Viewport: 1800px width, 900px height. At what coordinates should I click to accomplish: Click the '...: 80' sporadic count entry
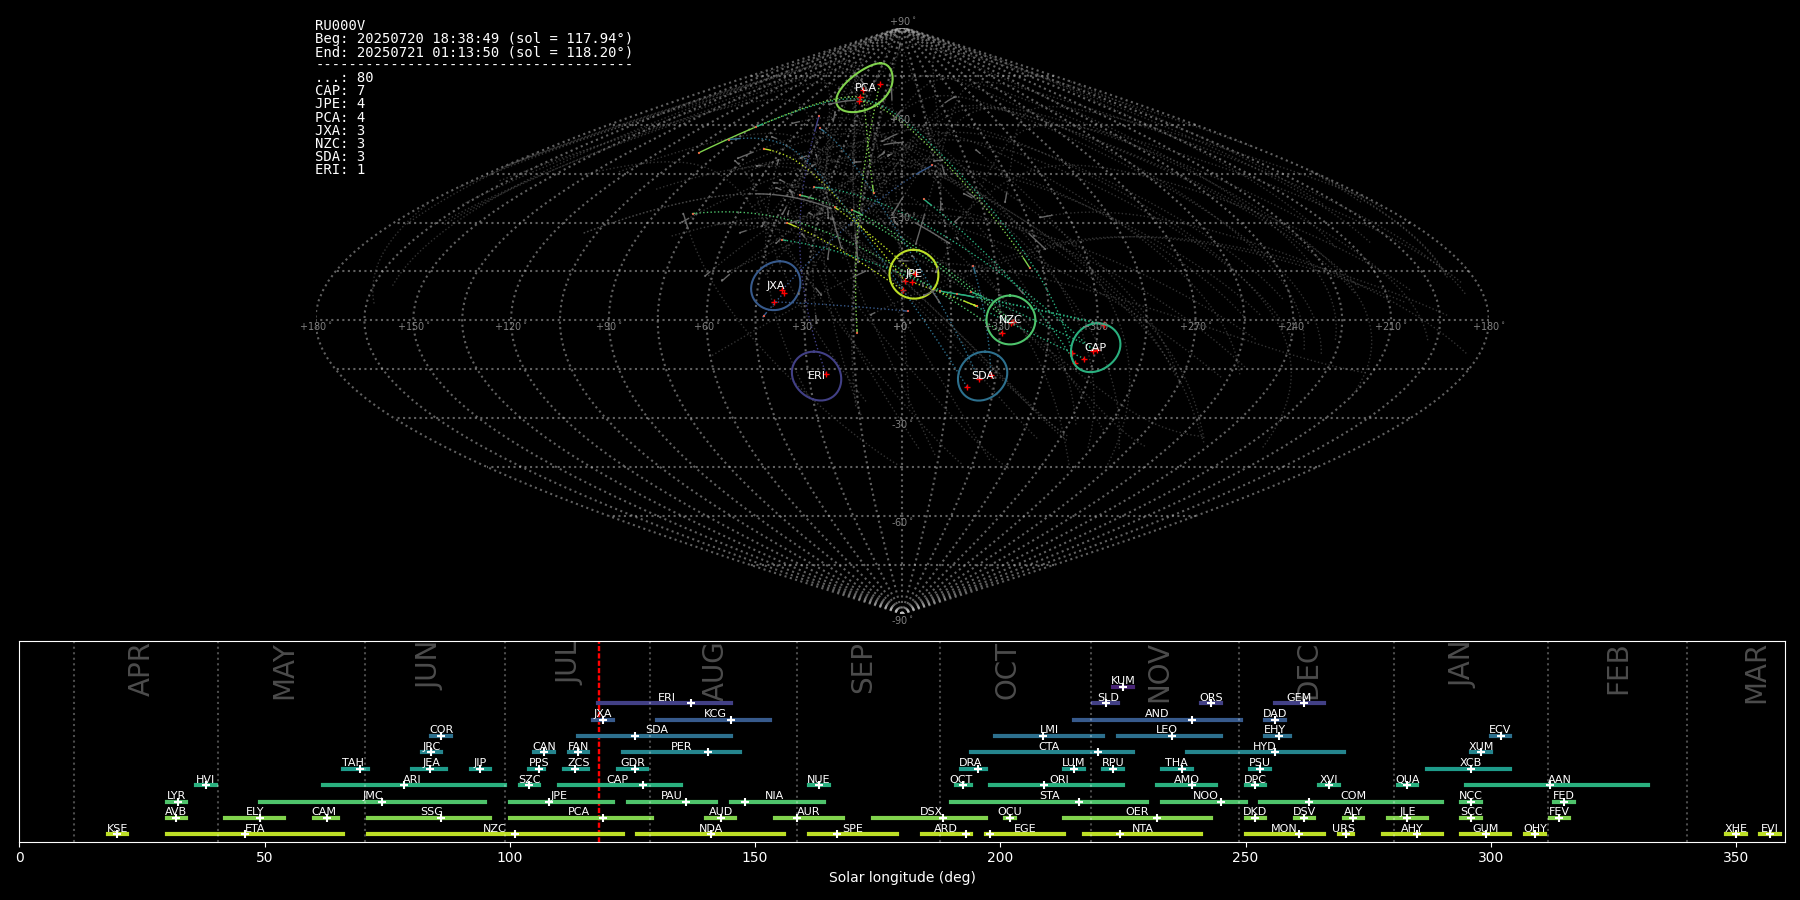pos(344,78)
